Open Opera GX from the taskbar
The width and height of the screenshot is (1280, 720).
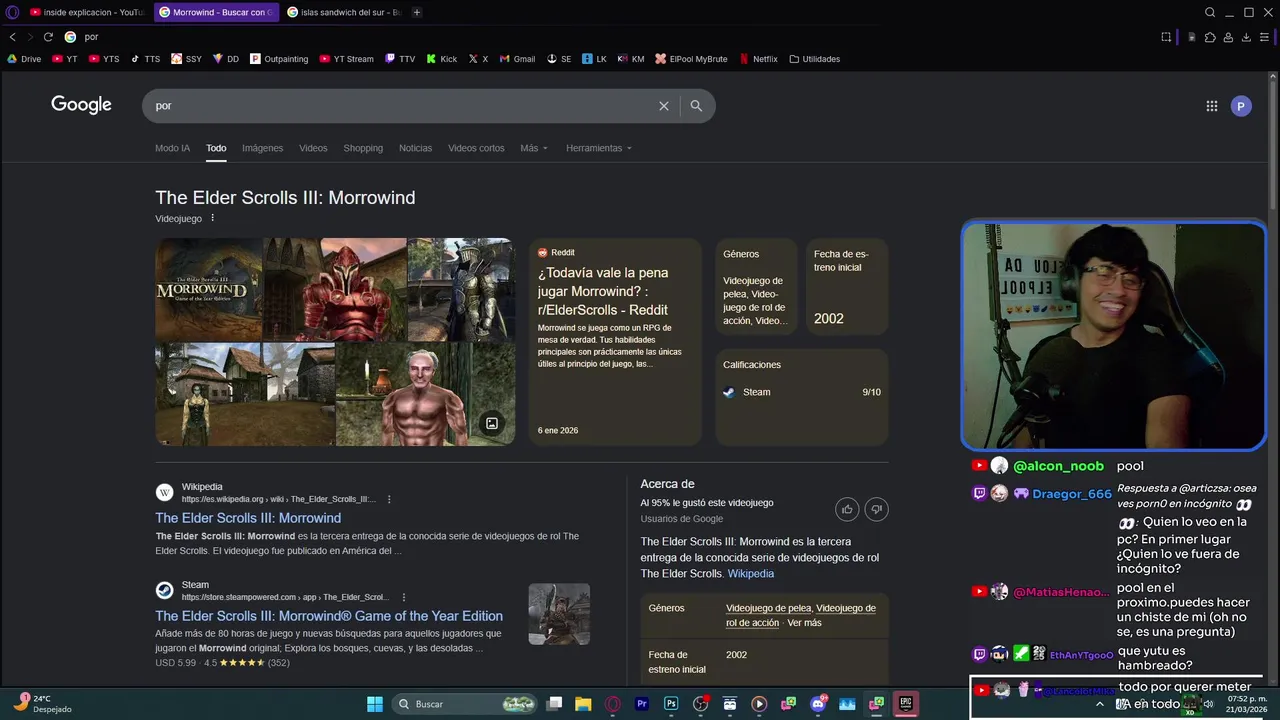(x=613, y=704)
